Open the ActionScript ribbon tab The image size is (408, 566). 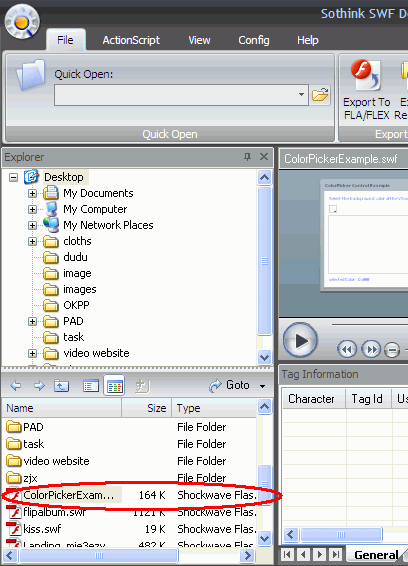pos(131,40)
